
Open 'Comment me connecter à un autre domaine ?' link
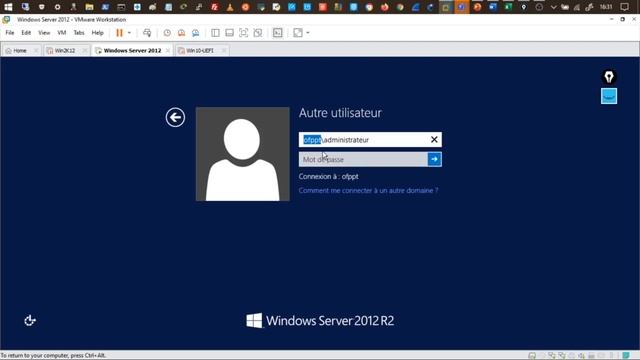click(x=368, y=191)
